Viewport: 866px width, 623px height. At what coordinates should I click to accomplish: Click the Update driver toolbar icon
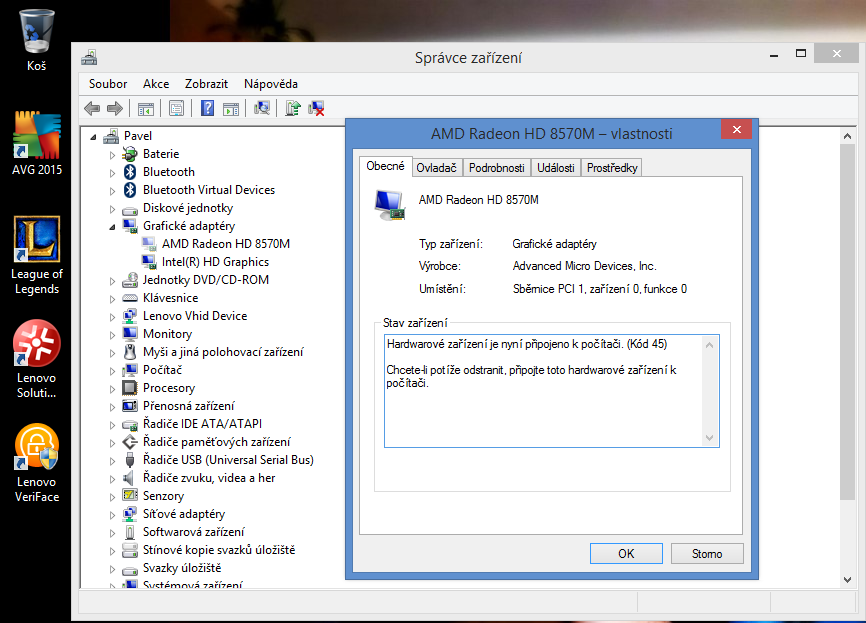click(293, 108)
